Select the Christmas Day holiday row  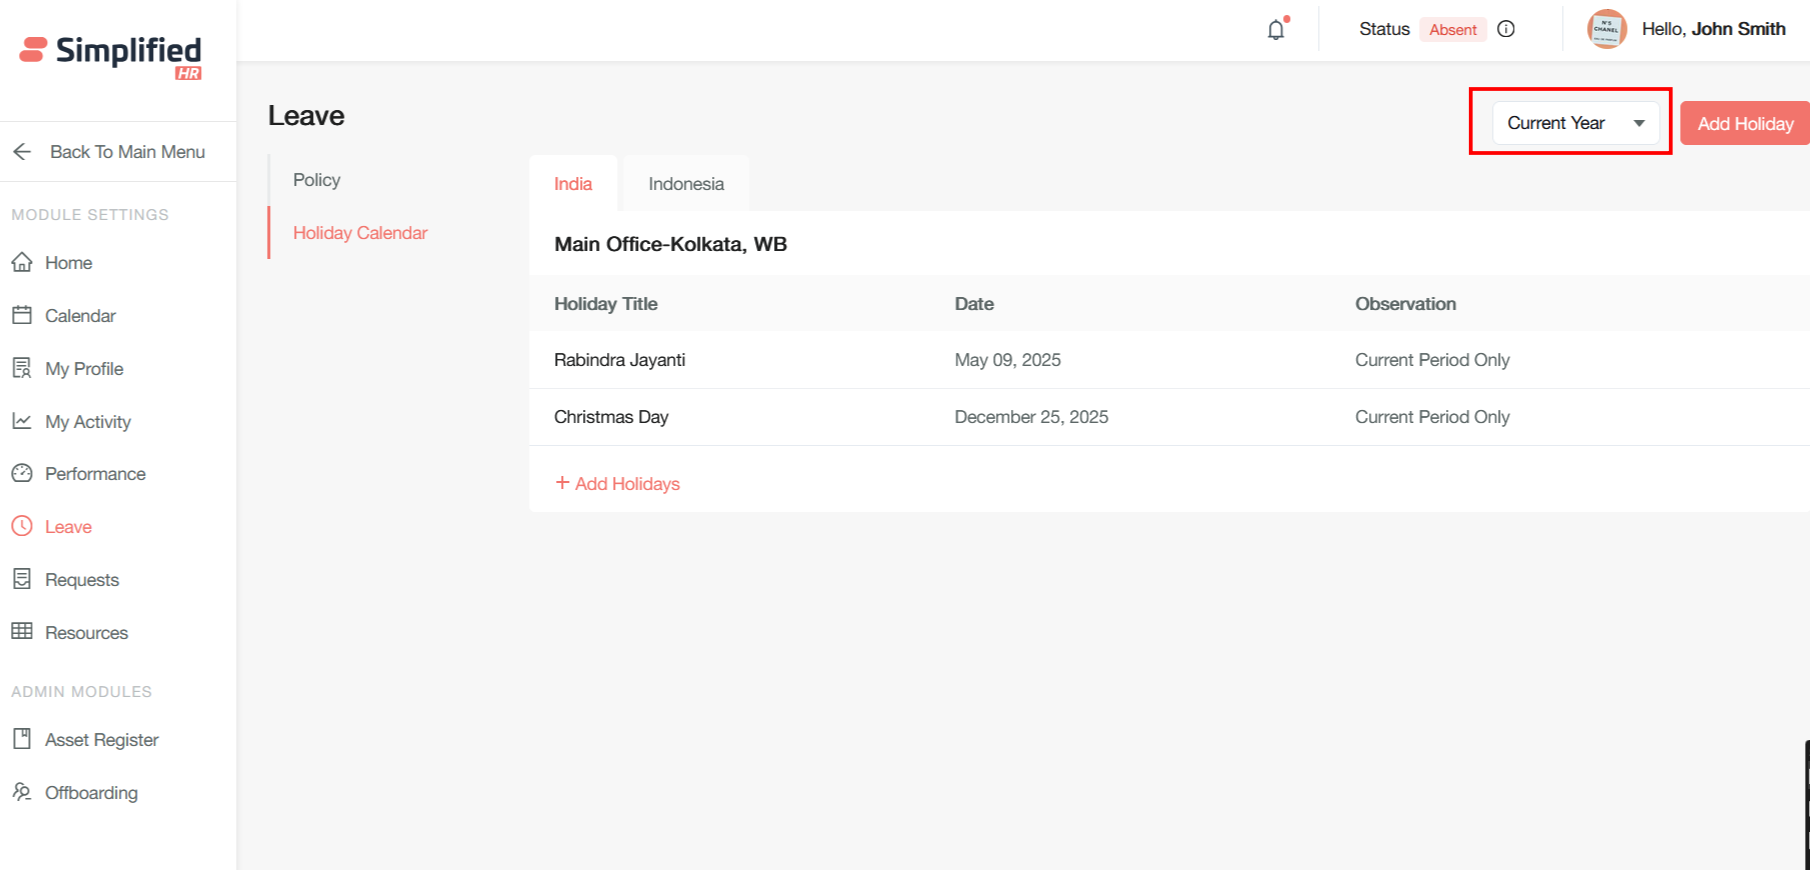611,417
